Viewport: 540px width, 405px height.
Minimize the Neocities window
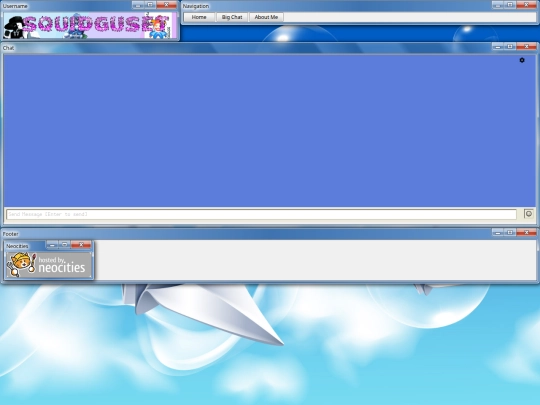point(52,245)
